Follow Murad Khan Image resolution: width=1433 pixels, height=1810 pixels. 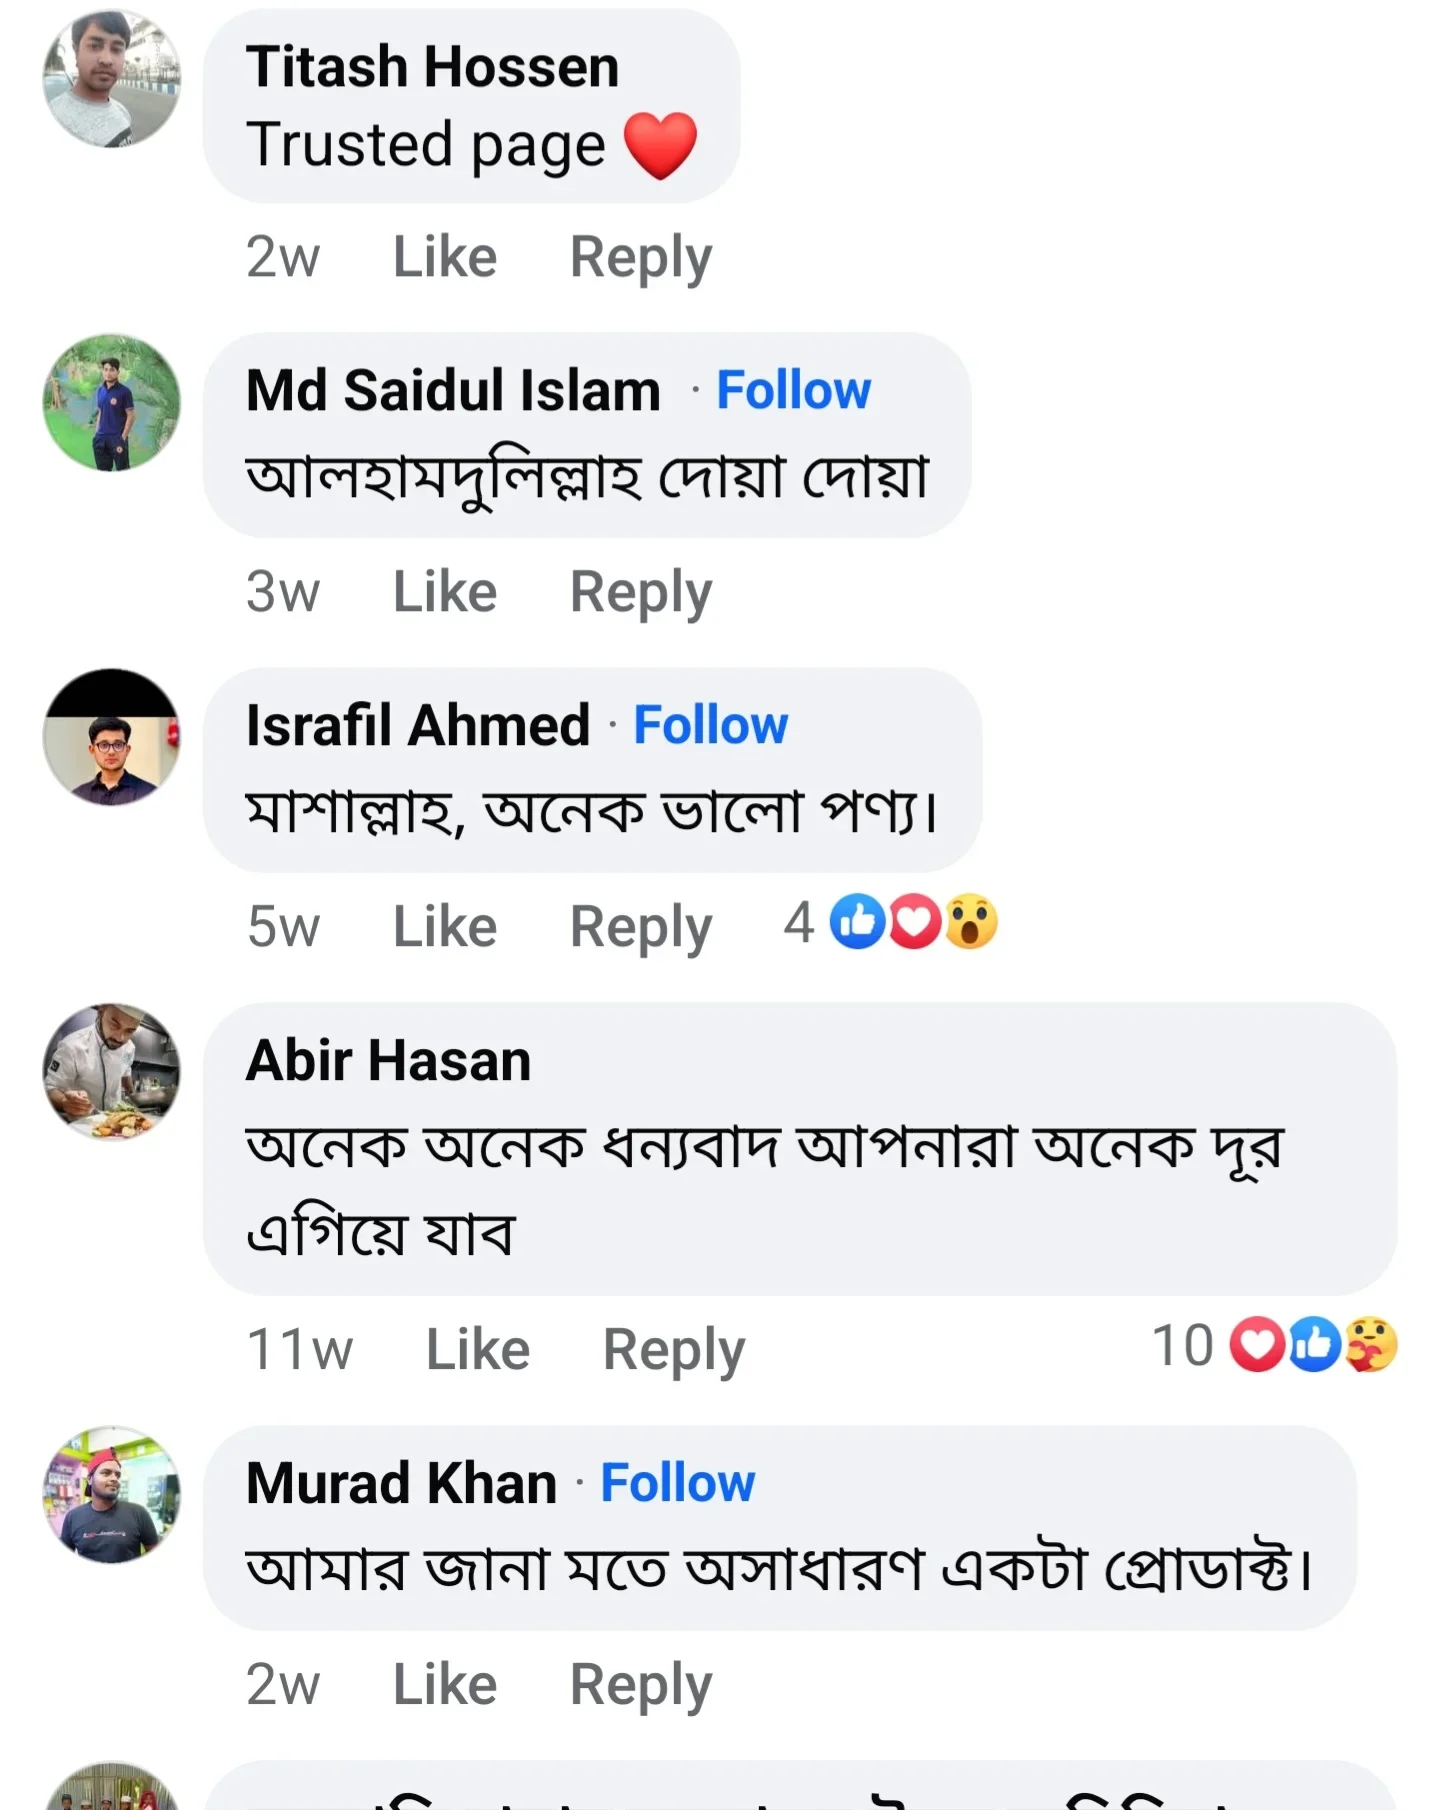676,1483
